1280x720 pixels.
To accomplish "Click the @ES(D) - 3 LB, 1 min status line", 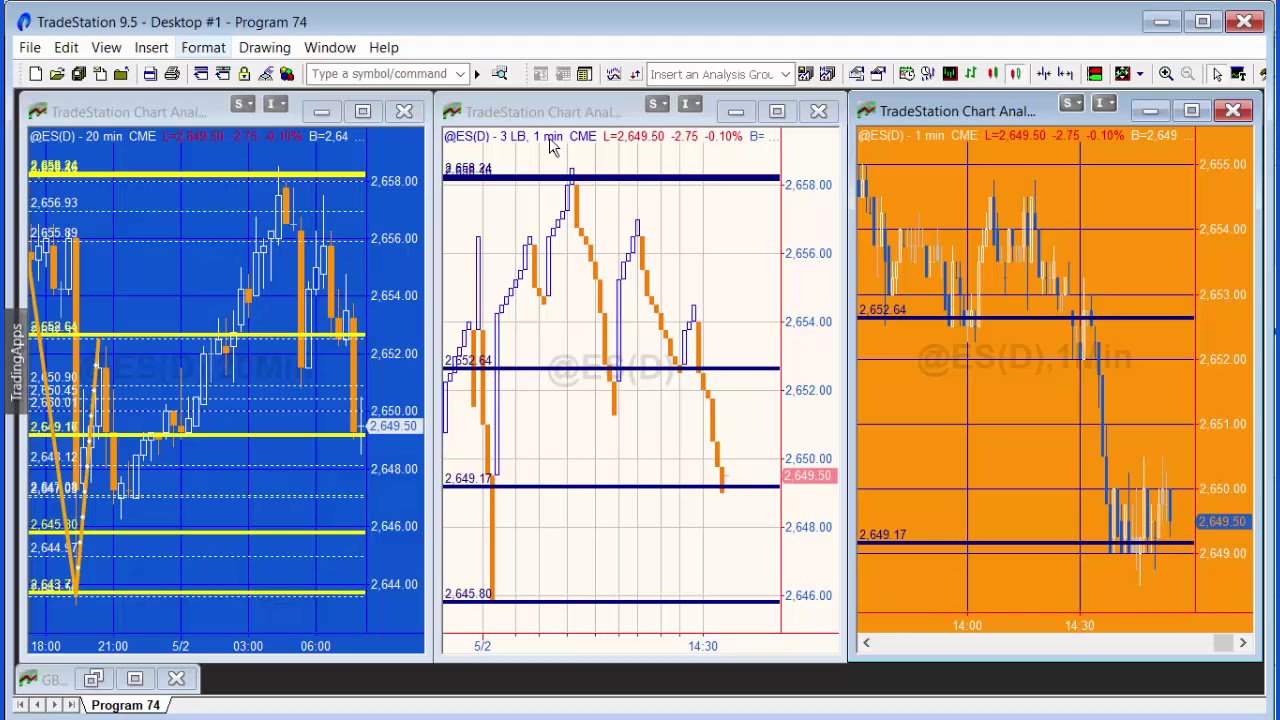I will pyautogui.click(x=504, y=136).
